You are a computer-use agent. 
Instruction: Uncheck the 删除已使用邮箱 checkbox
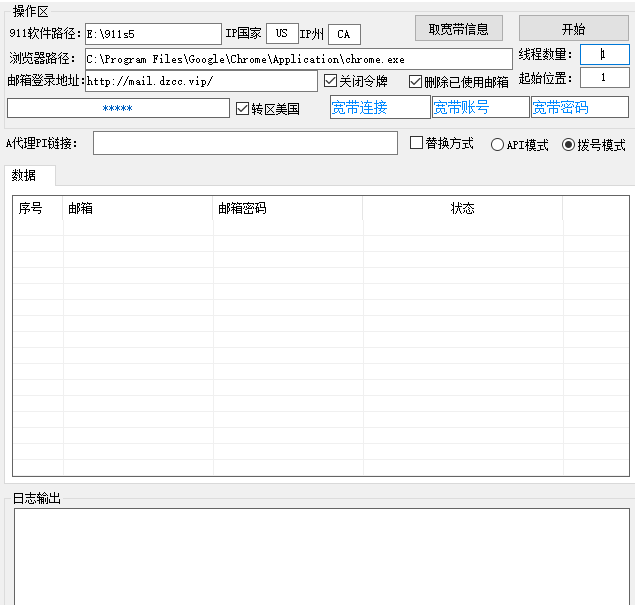coord(416,82)
